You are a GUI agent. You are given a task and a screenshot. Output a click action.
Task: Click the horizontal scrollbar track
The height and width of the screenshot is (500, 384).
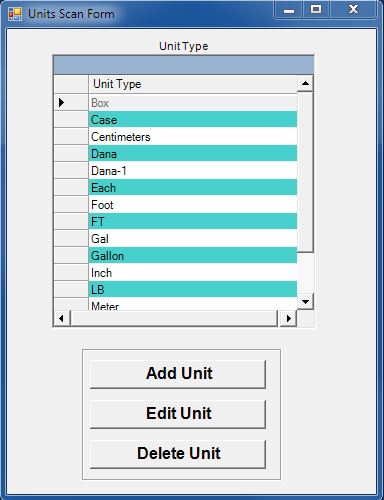pos(174,318)
